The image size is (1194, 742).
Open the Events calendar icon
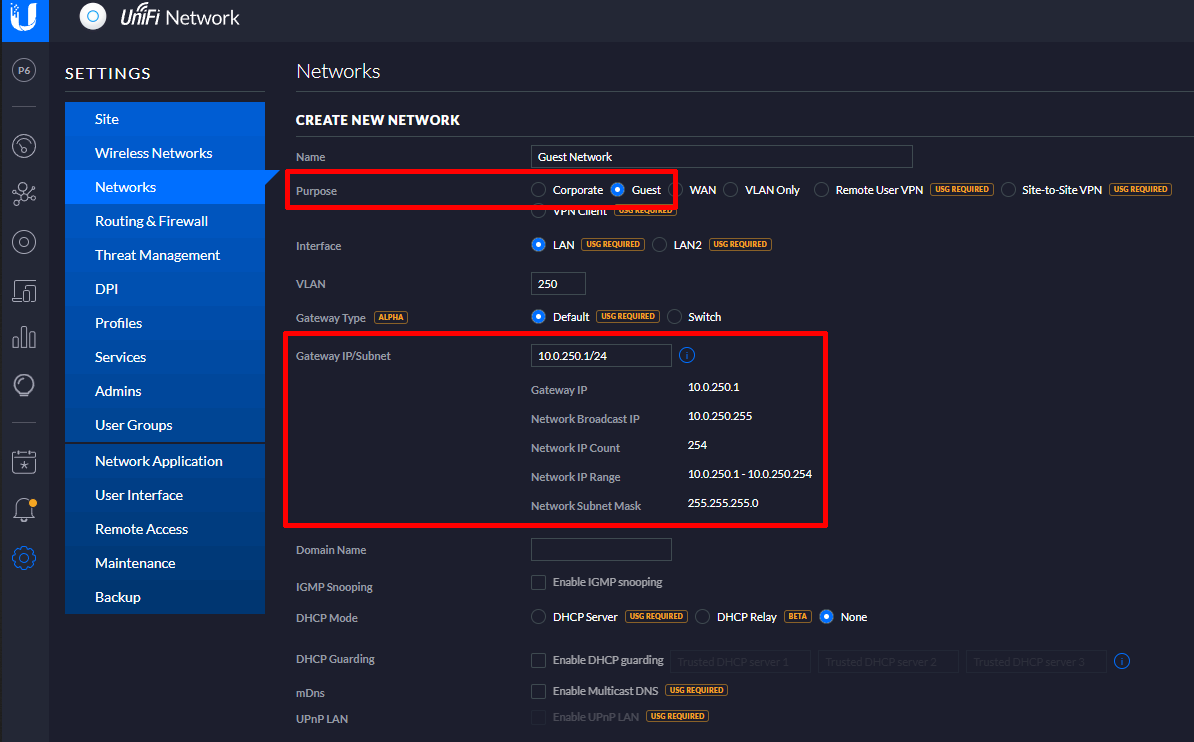[x=24, y=462]
